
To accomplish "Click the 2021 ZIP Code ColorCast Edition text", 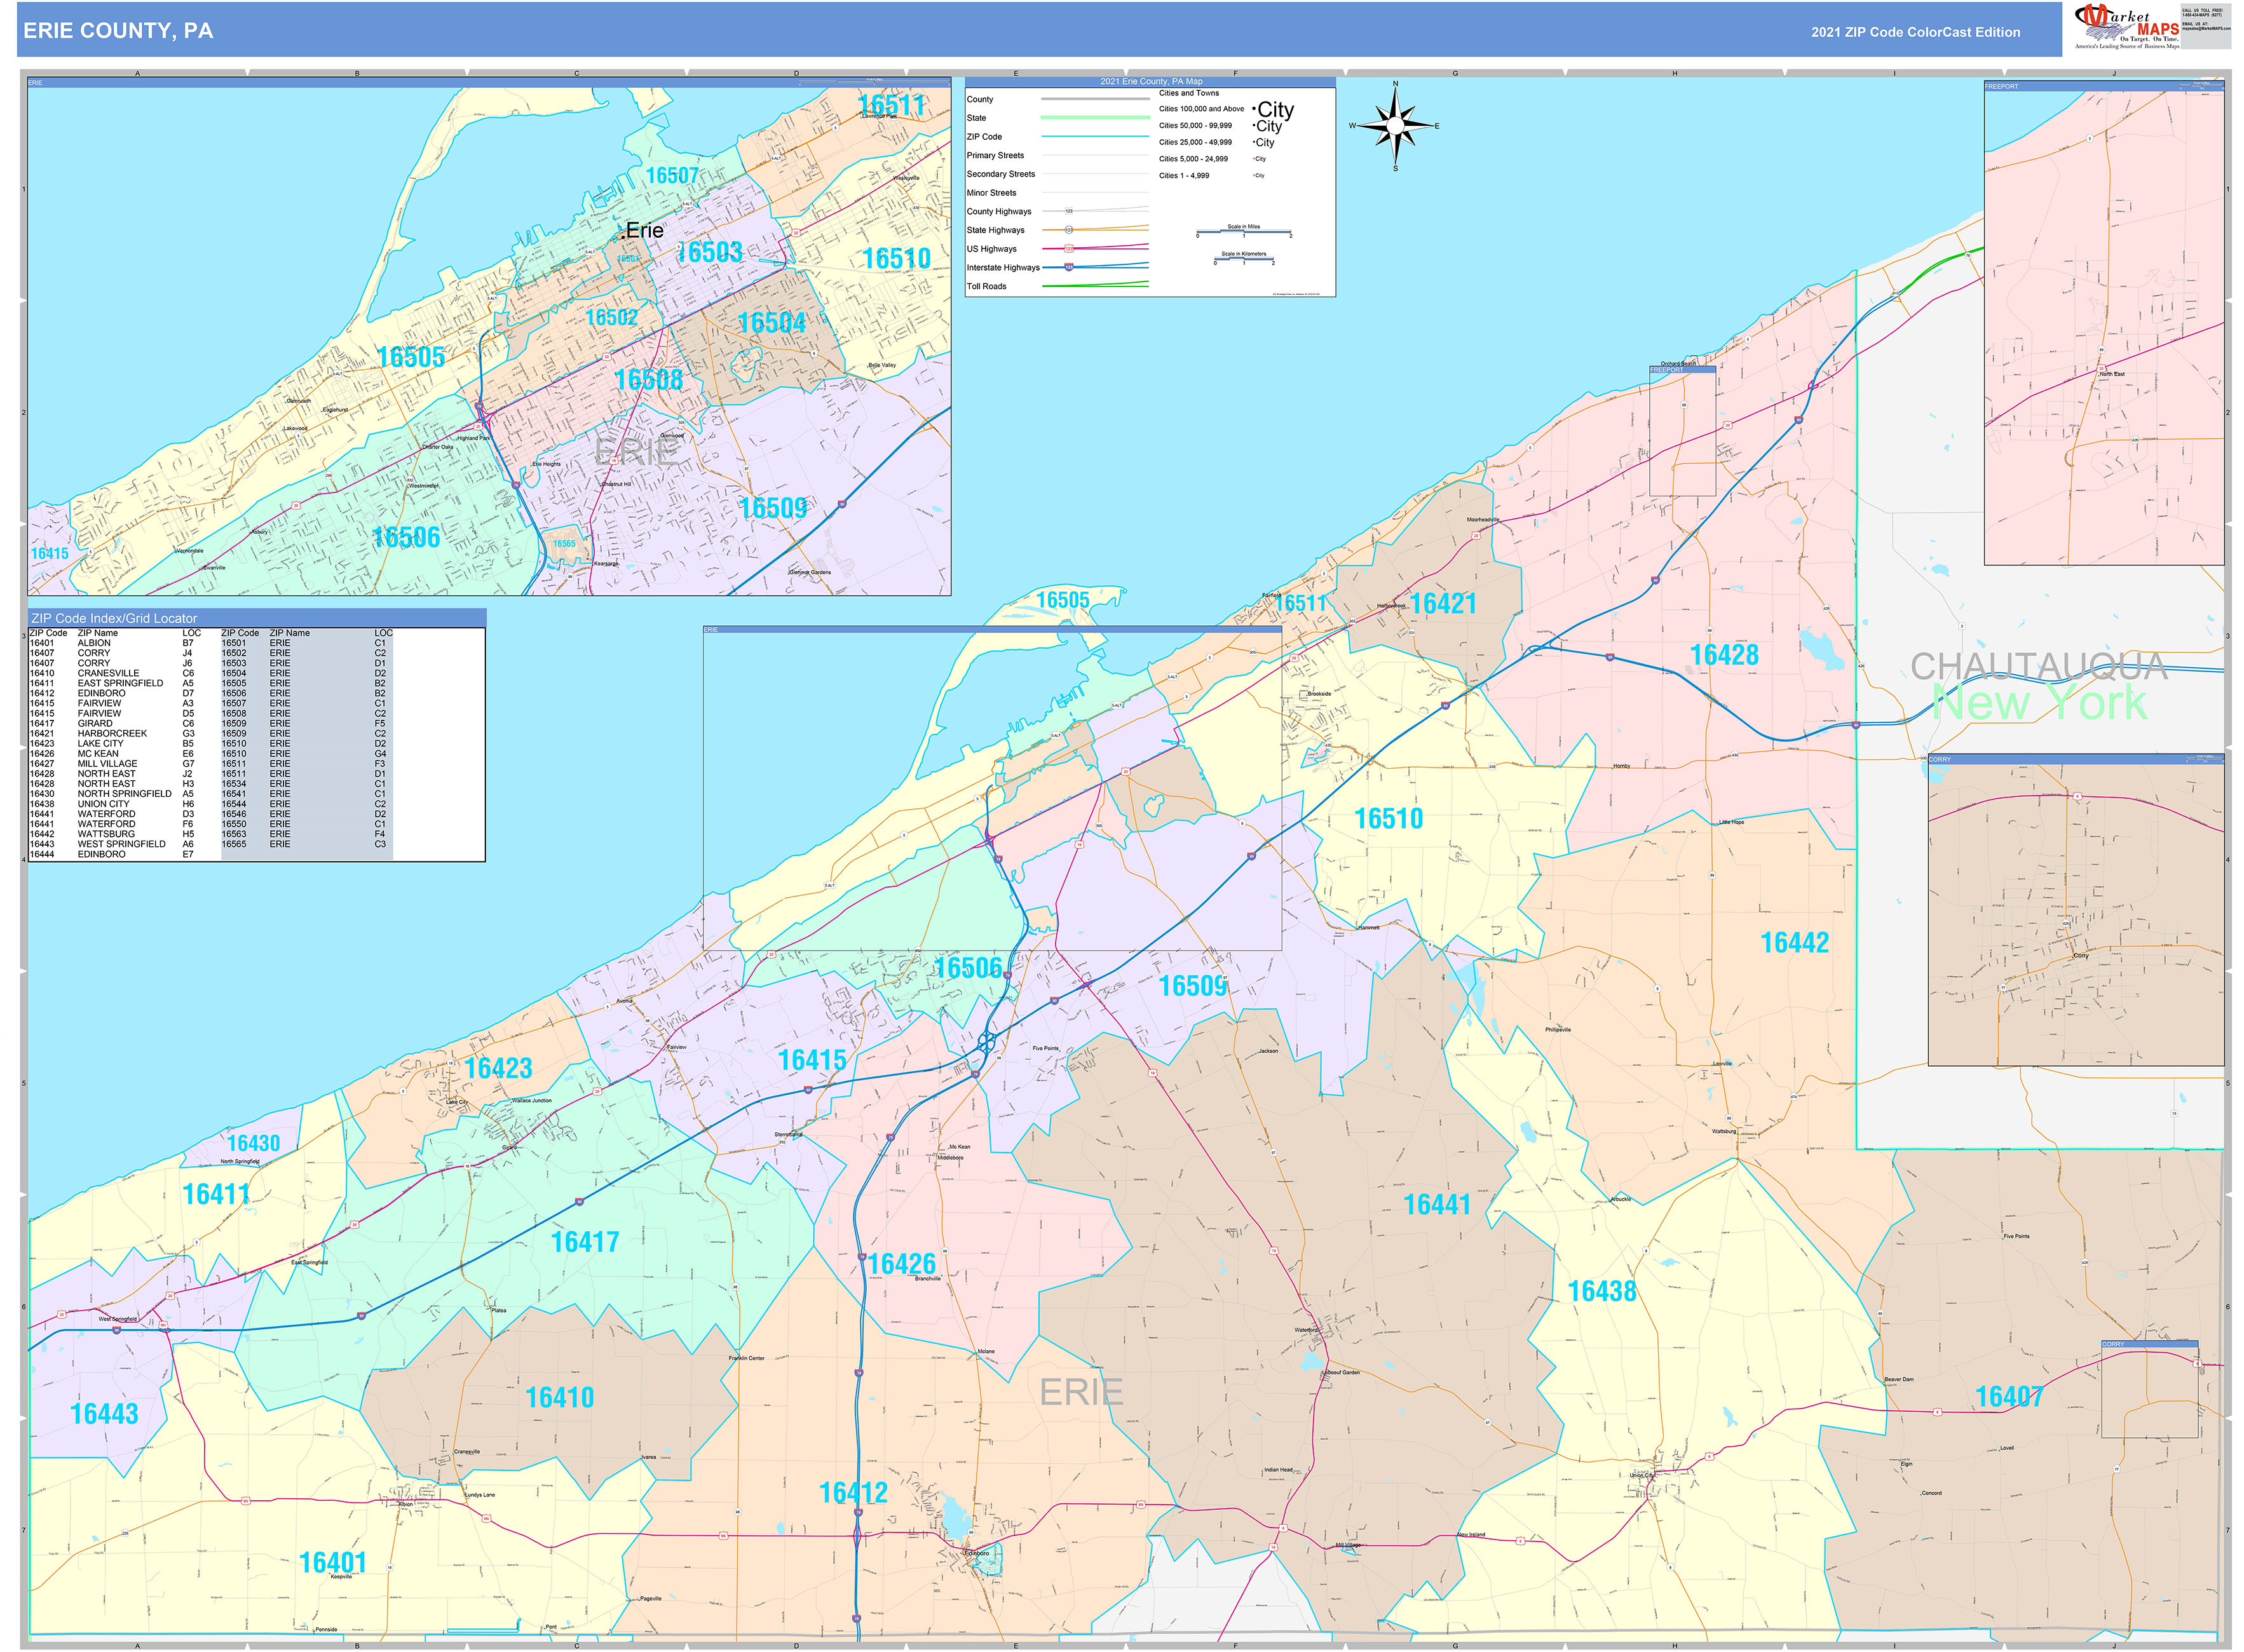I will pos(1915,32).
